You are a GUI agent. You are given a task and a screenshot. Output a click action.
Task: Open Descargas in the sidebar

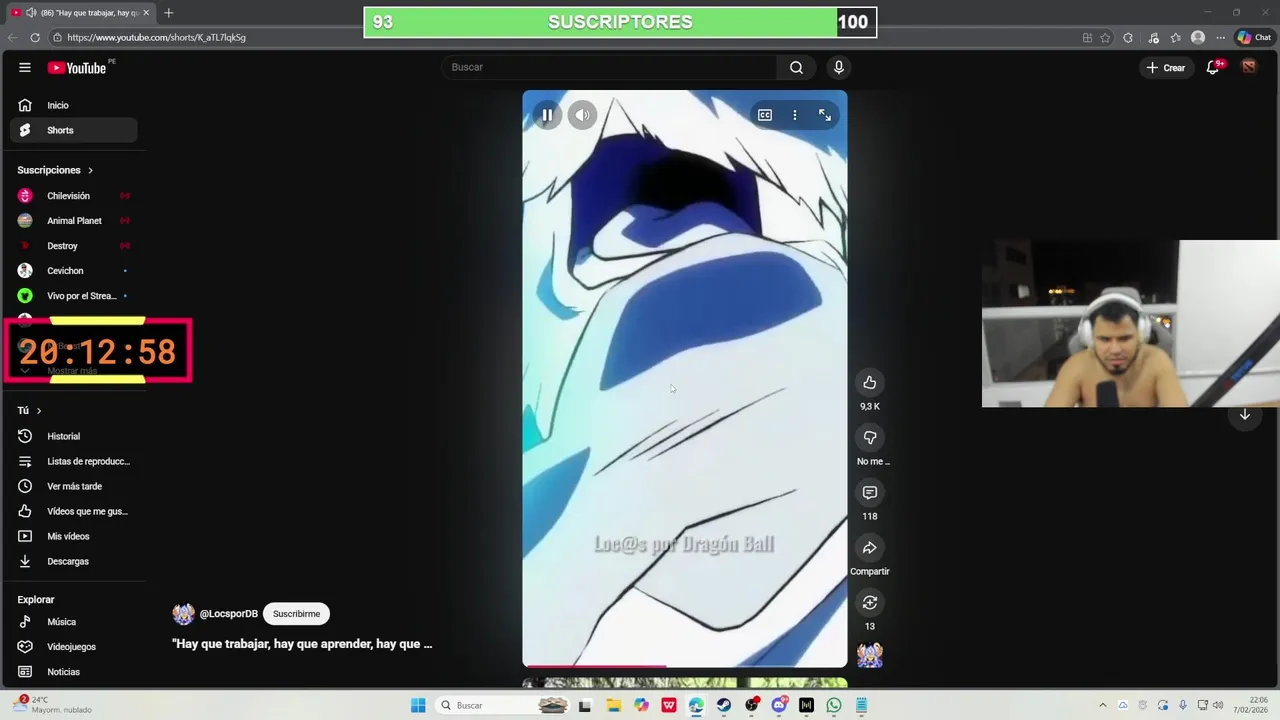click(x=74, y=561)
